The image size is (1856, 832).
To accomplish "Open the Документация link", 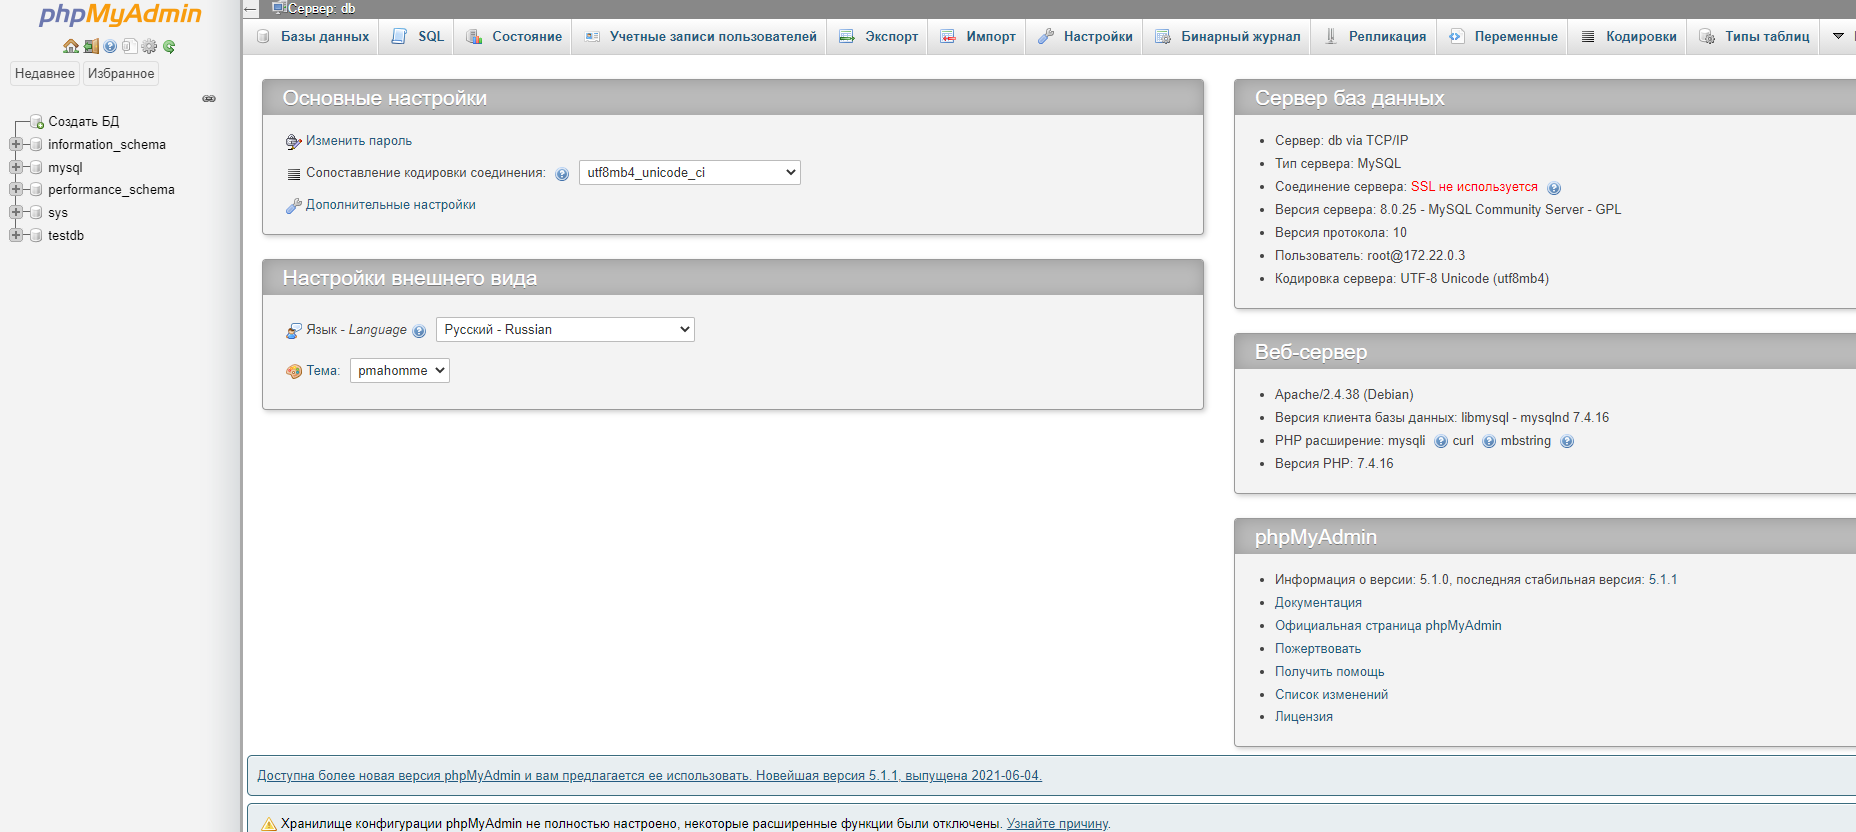I will tap(1318, 602).
